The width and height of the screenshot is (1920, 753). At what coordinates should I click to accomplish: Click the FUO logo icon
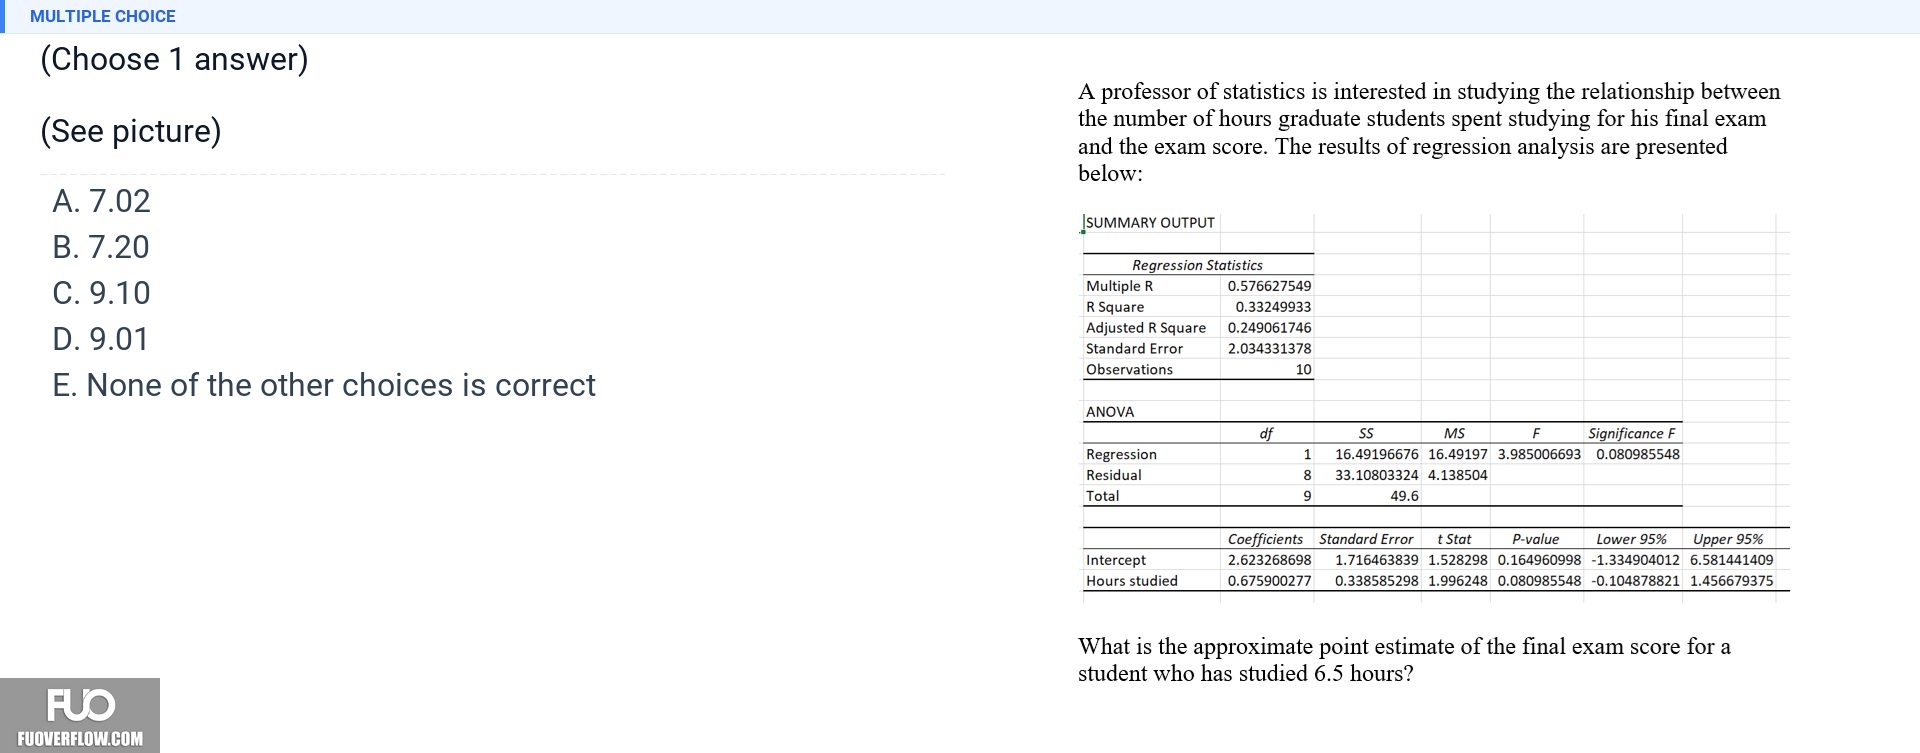81,705
